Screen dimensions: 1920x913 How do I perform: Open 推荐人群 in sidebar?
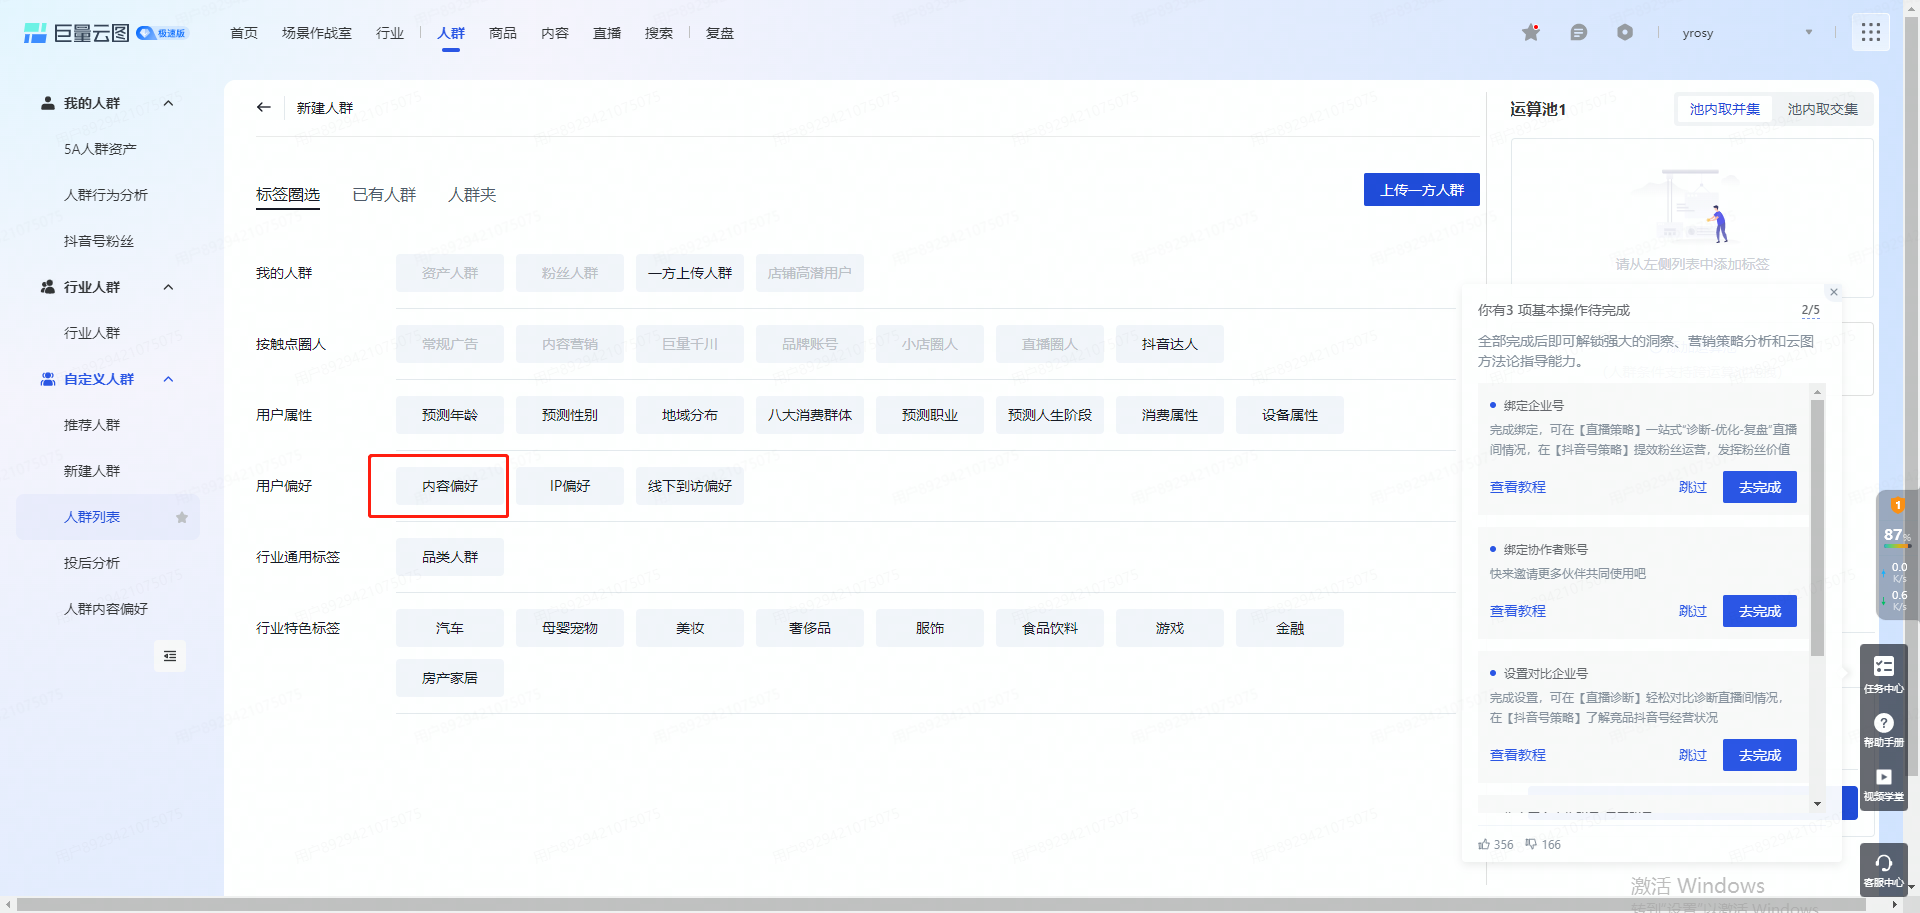point(92,425)
